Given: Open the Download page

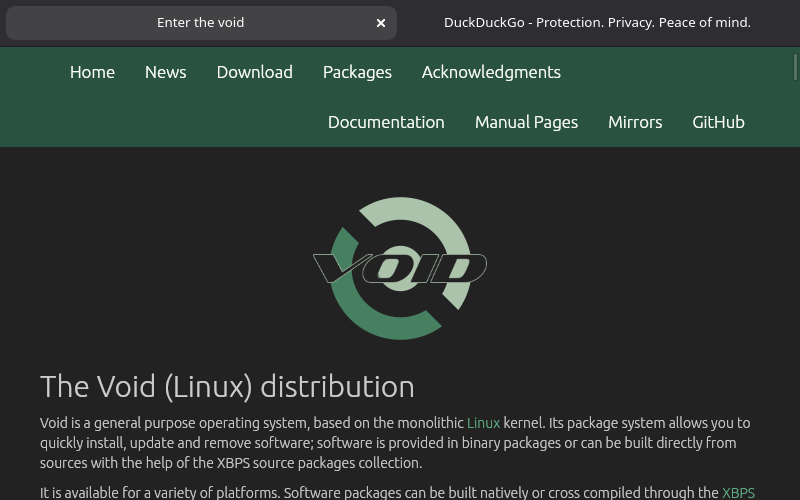Looking at the screenshot, I should click(254, 72).
